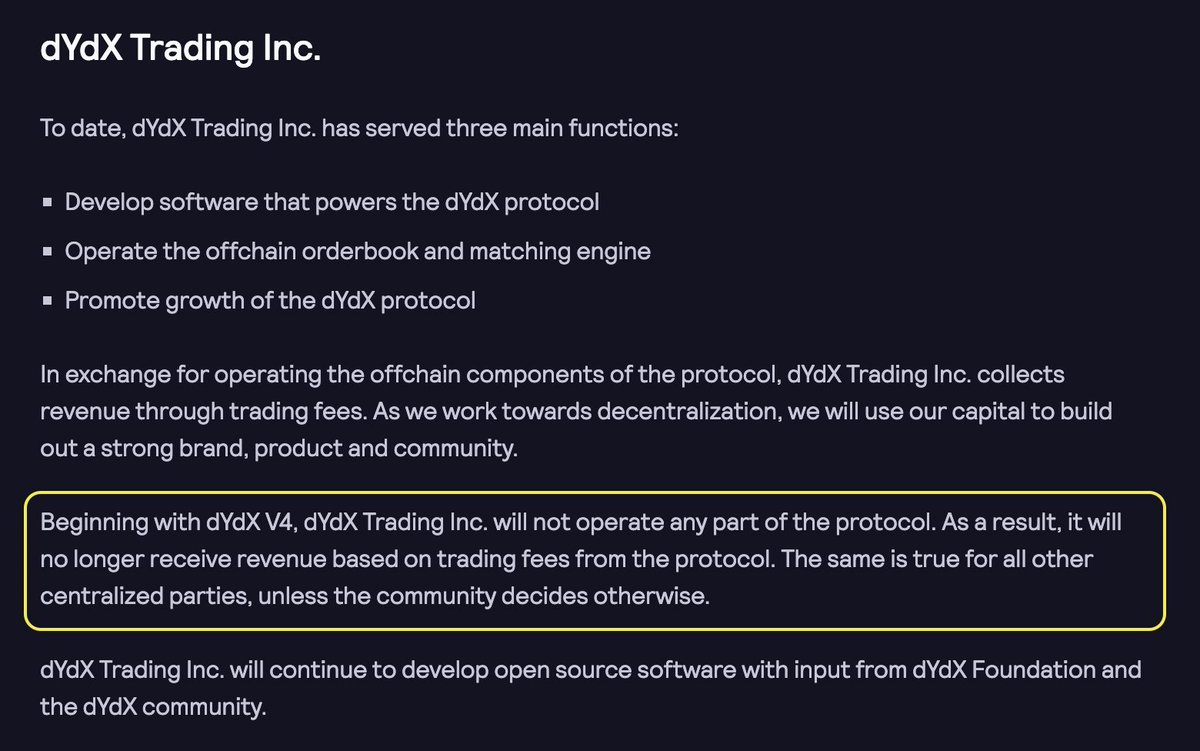
Task: Click the final line "the dYdX community."
Action: click(154, 707)
